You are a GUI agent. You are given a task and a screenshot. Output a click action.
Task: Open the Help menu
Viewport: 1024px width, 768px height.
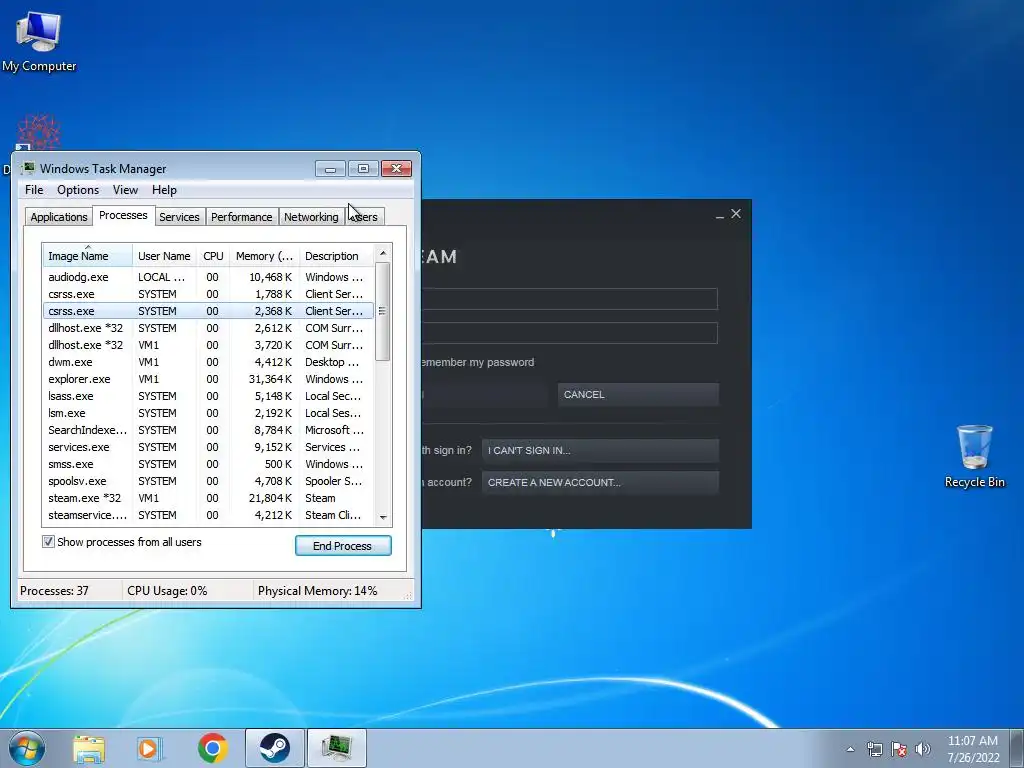pyautogui.click(x=164, y=190)
